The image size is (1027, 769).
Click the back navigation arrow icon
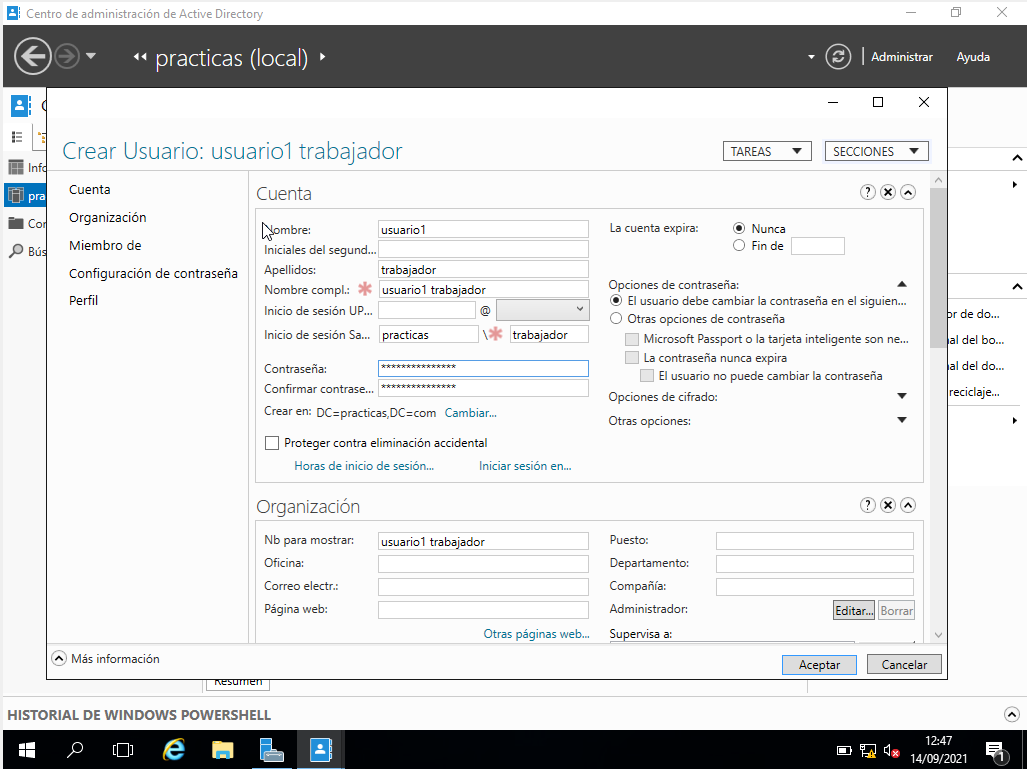click(x=33, y=56)
